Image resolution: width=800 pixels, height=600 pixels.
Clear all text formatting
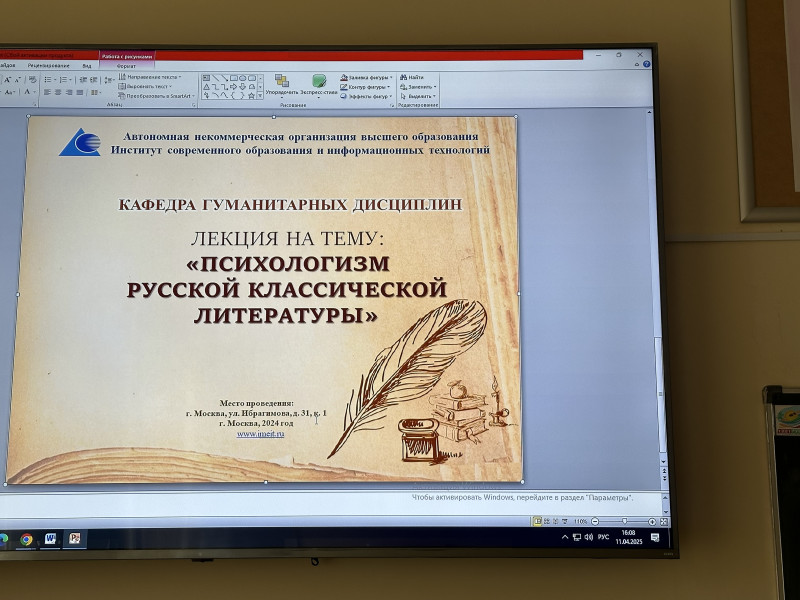[33, 80]
